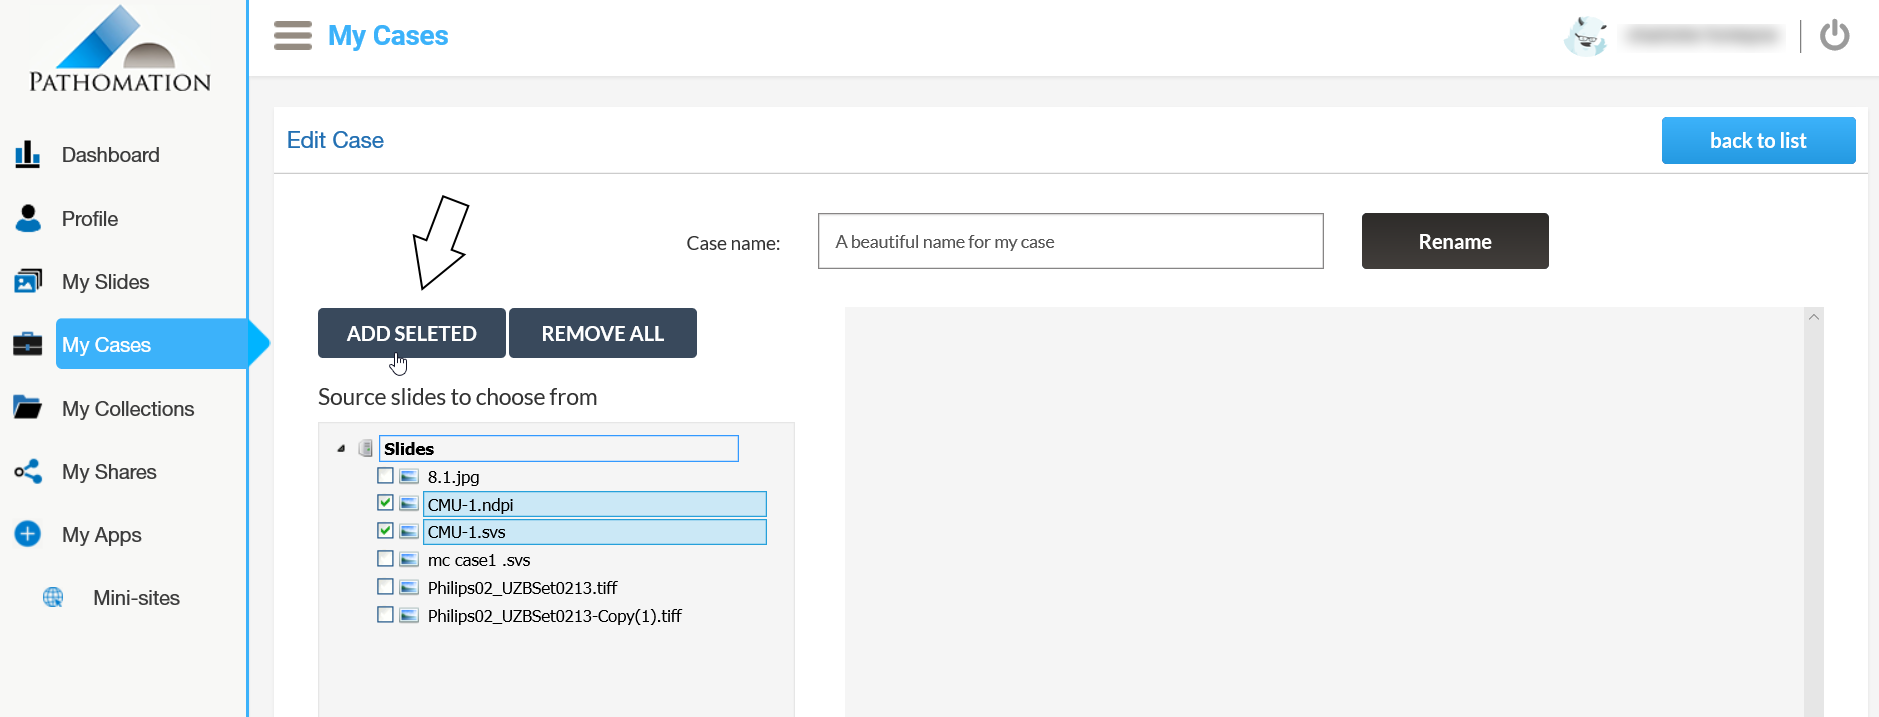The height and width of the screenshot is (717, 1879).
Task: Tick the mc case1 .svs checkbox
Action: click(x=385, y=559)
